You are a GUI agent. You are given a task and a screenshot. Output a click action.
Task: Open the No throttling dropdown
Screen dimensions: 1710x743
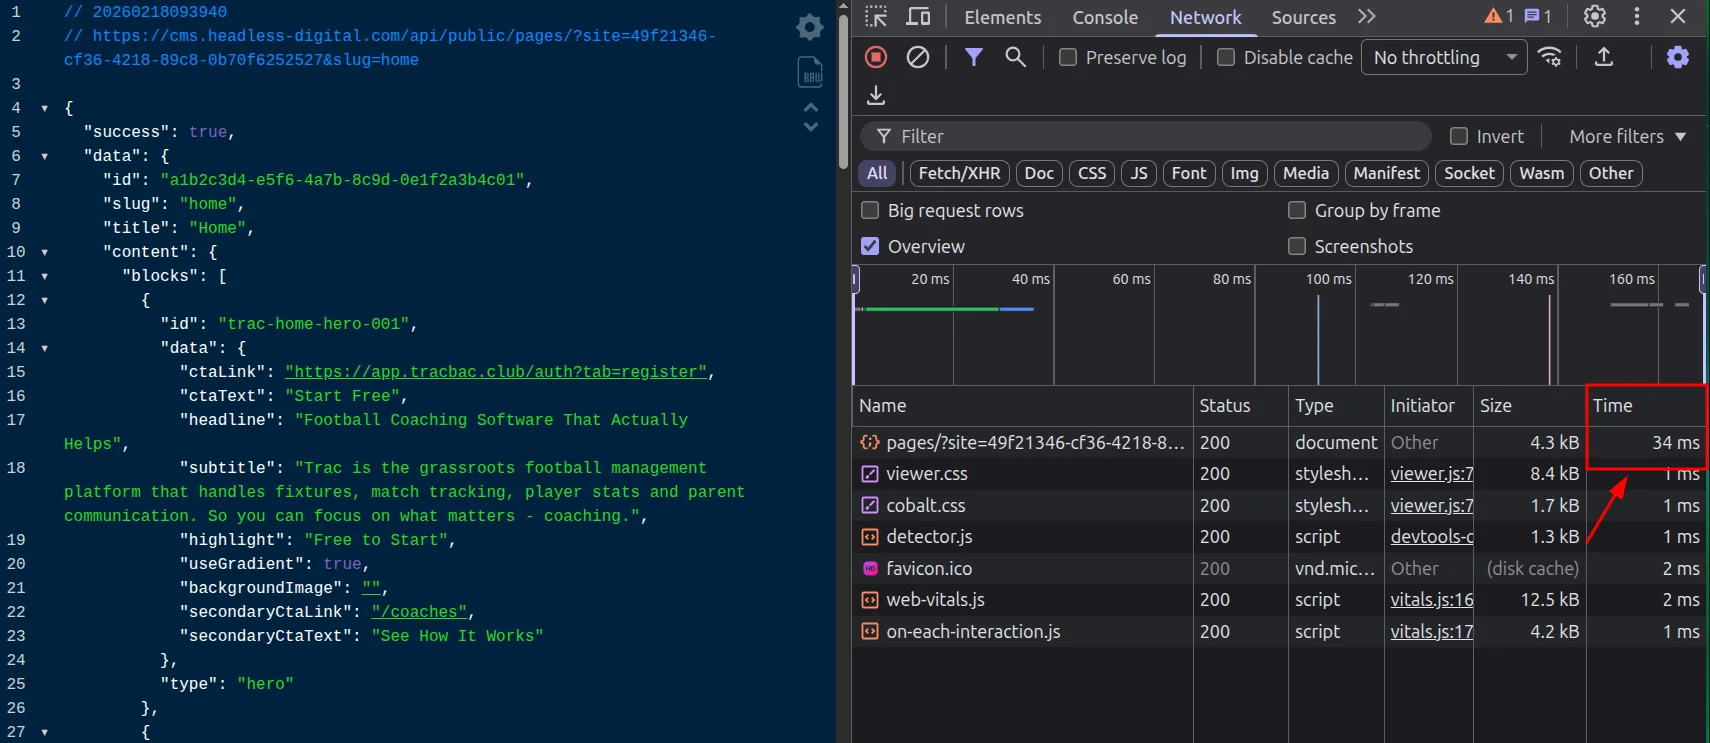click(x=1444, y=58)
